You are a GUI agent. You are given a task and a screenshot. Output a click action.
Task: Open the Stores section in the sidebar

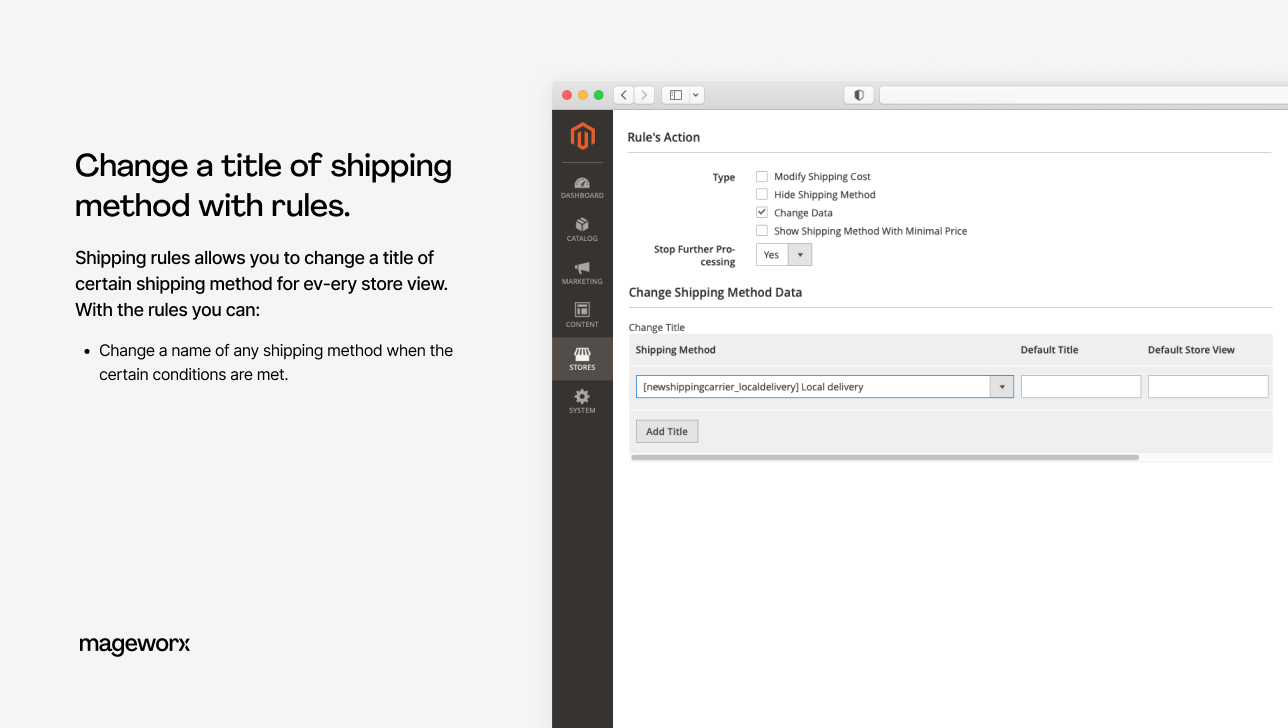582,359
